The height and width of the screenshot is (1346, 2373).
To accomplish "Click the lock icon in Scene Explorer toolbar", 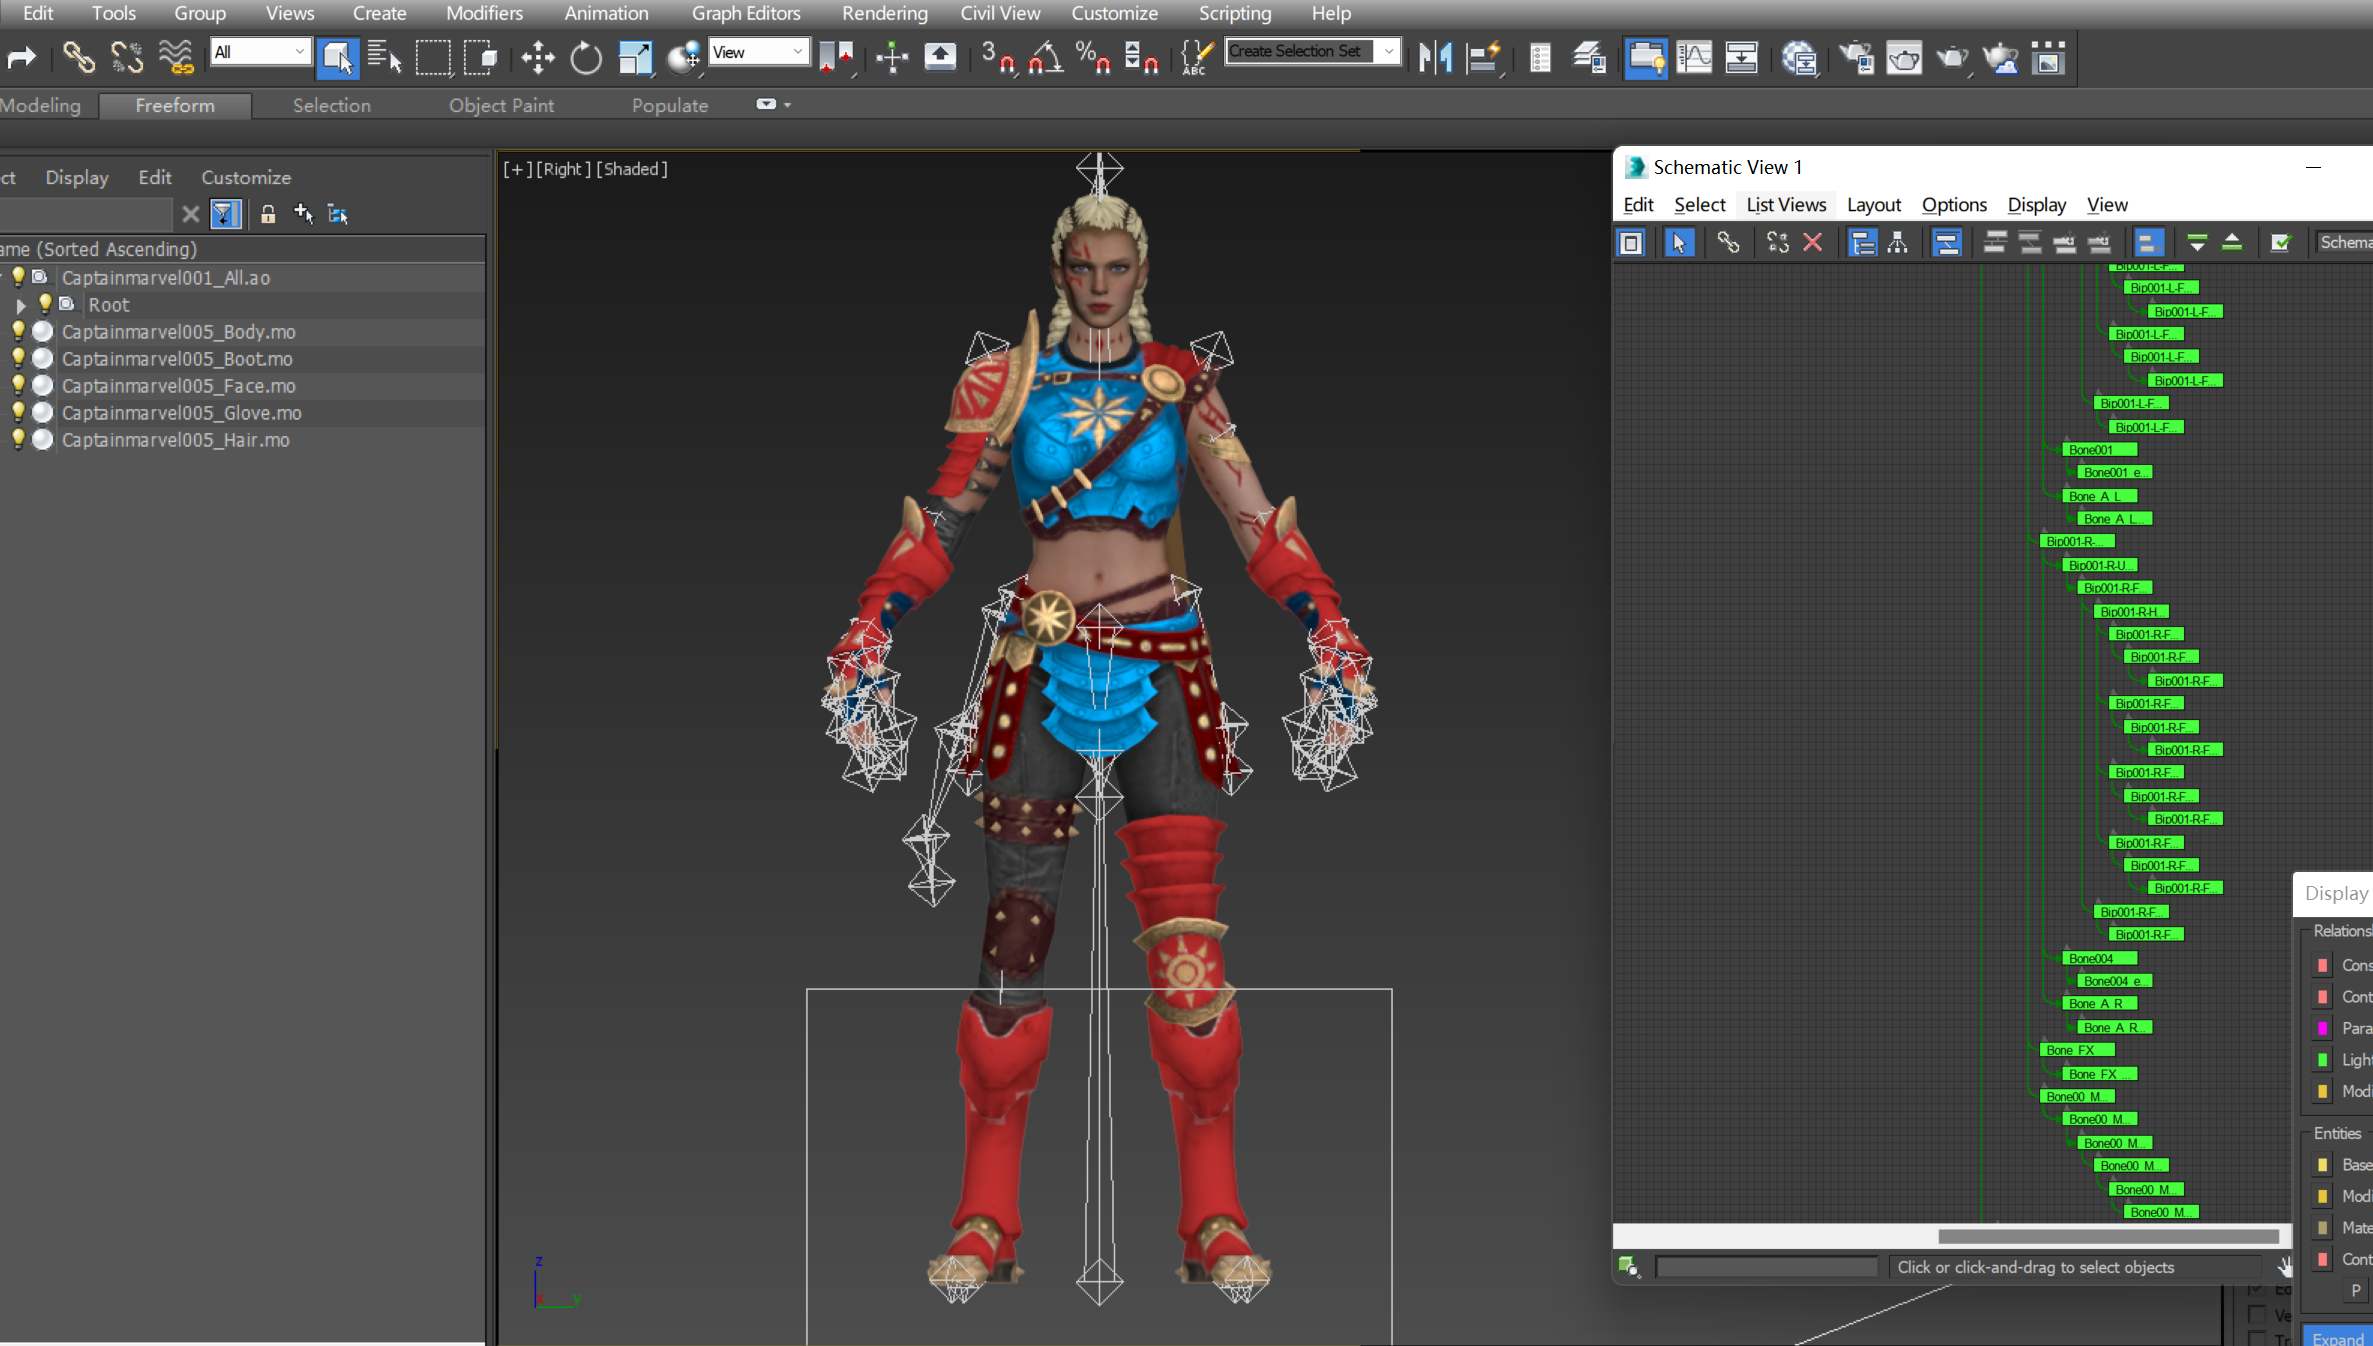I will pyautogui.click(x=268, y=214).
